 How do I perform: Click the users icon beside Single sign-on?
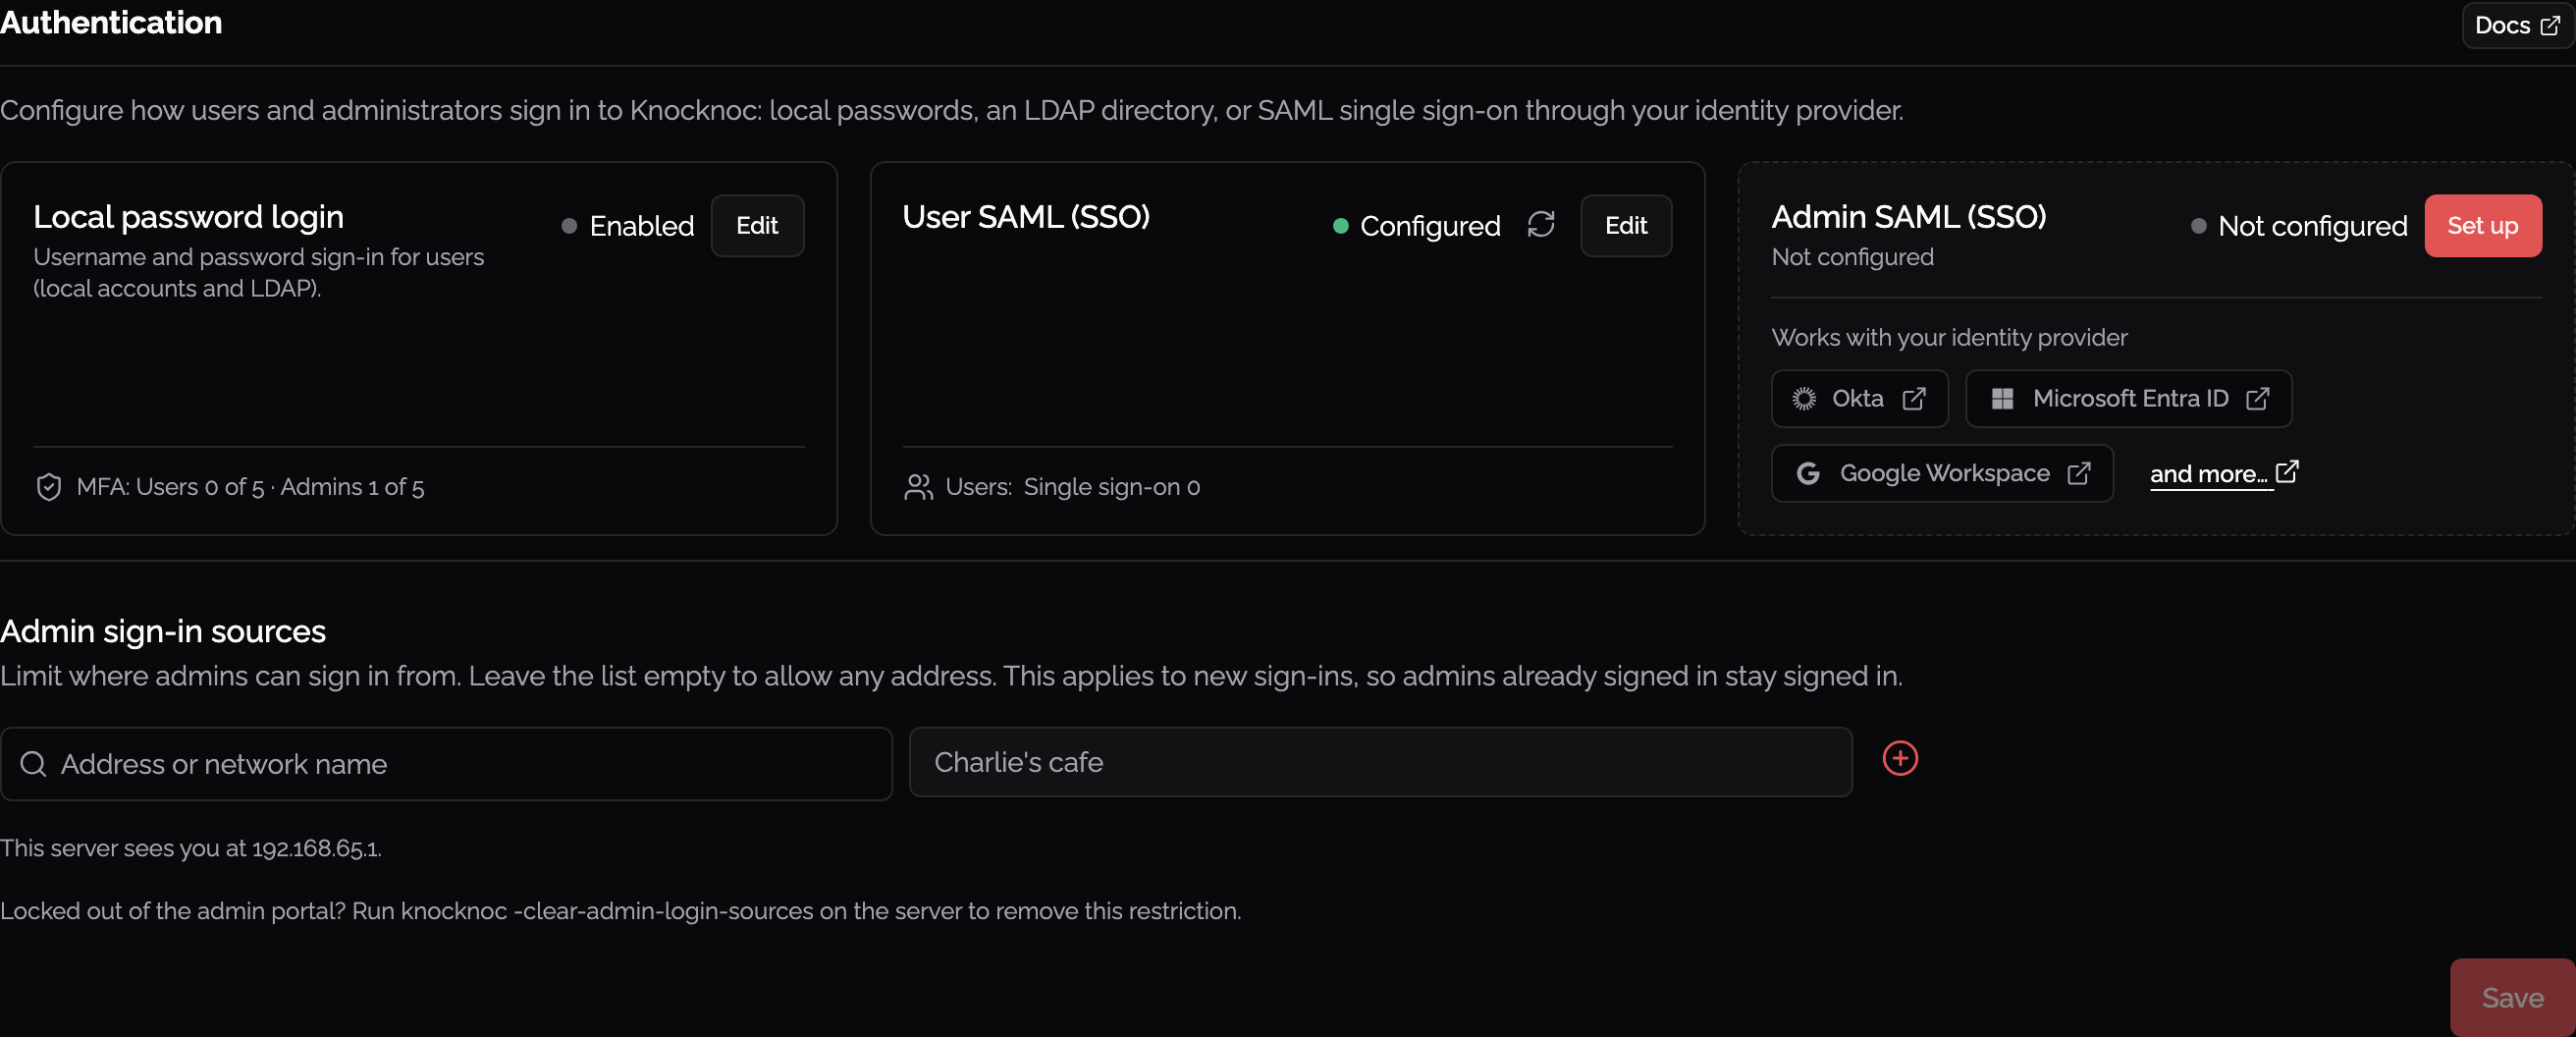click(x=917, y=487)
